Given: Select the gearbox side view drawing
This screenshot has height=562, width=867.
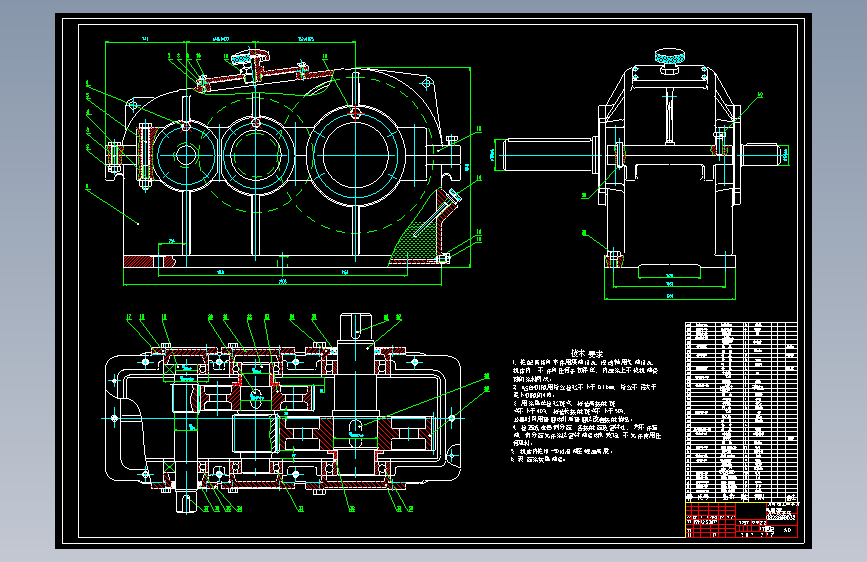Looking at the screenshot, I should (643, 174).
